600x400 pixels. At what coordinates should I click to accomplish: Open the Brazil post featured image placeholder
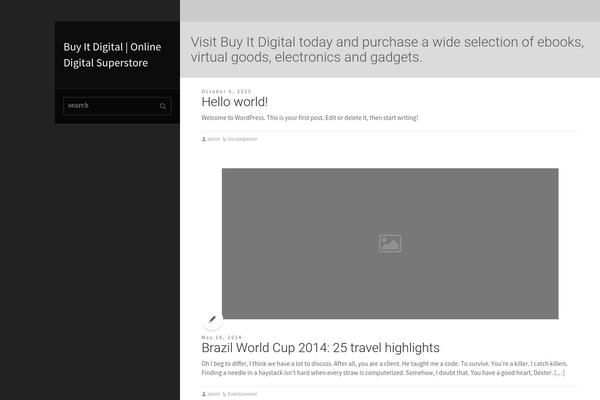click(390, 243)
